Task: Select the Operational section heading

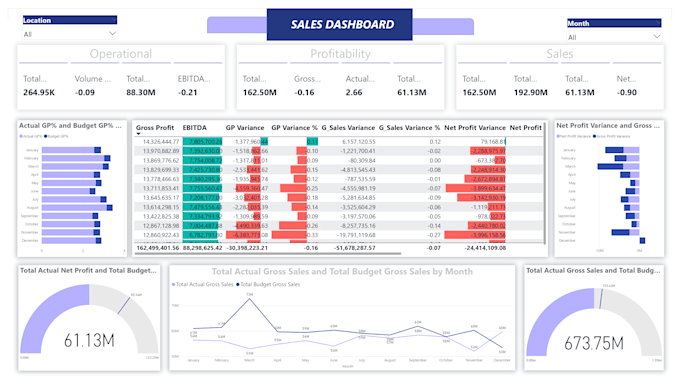Action: [x=121, y=54]
